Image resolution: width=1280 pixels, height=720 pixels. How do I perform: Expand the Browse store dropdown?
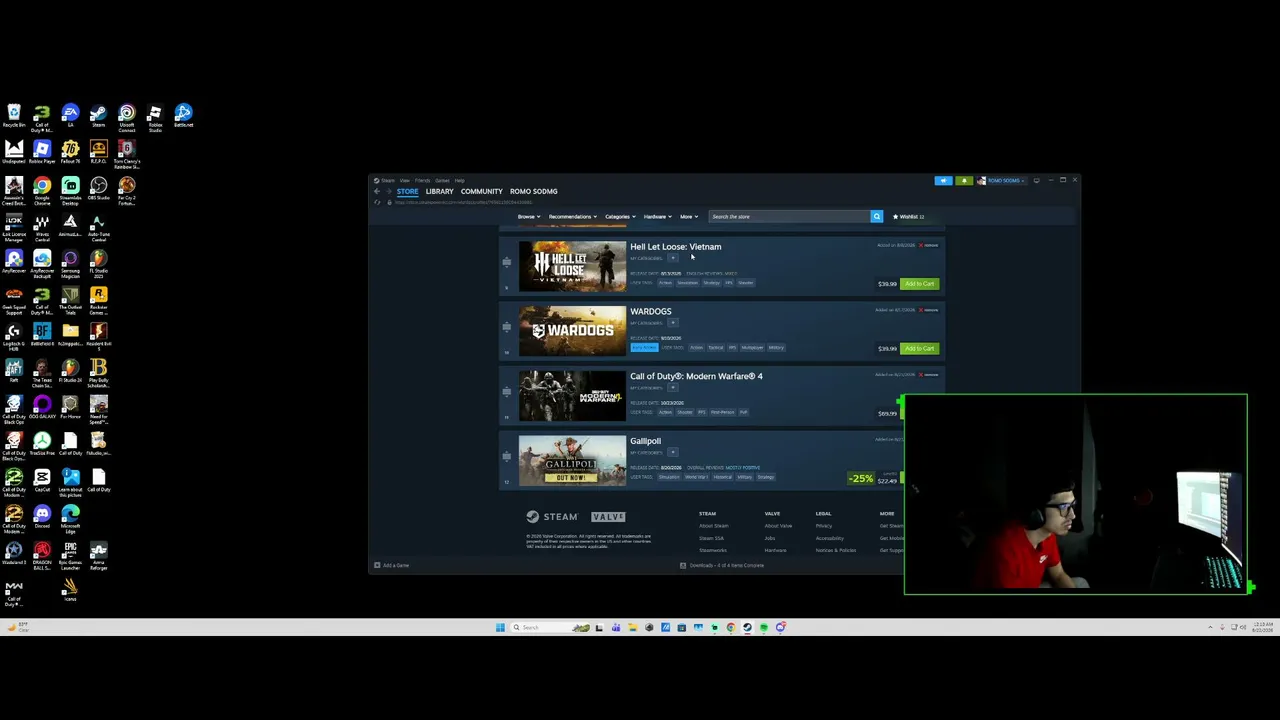pos(529,217)
